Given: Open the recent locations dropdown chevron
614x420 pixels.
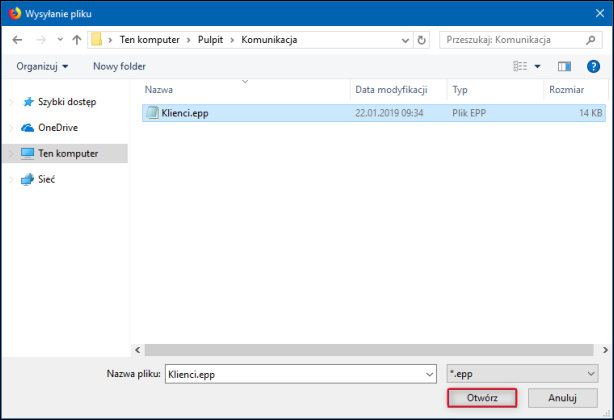Looking at the screenshot, I should pyautogui.click(x=60, y=39).
